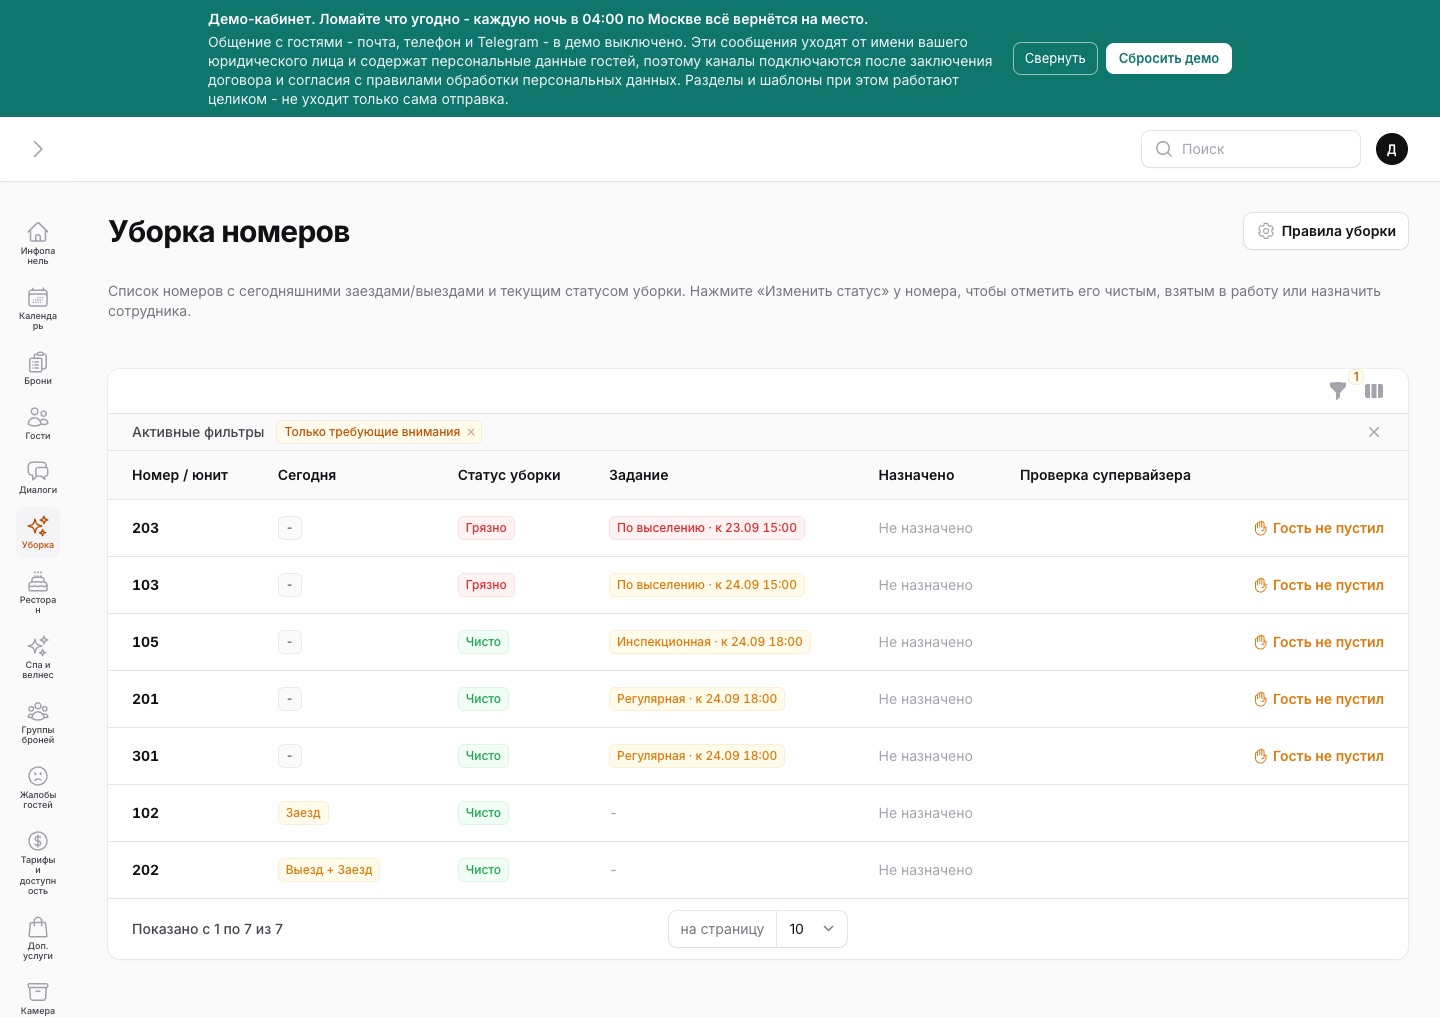This screenshot has width=1440, height=1017.
Task: Click room number 301 in the table
Action: pos(146,756)
